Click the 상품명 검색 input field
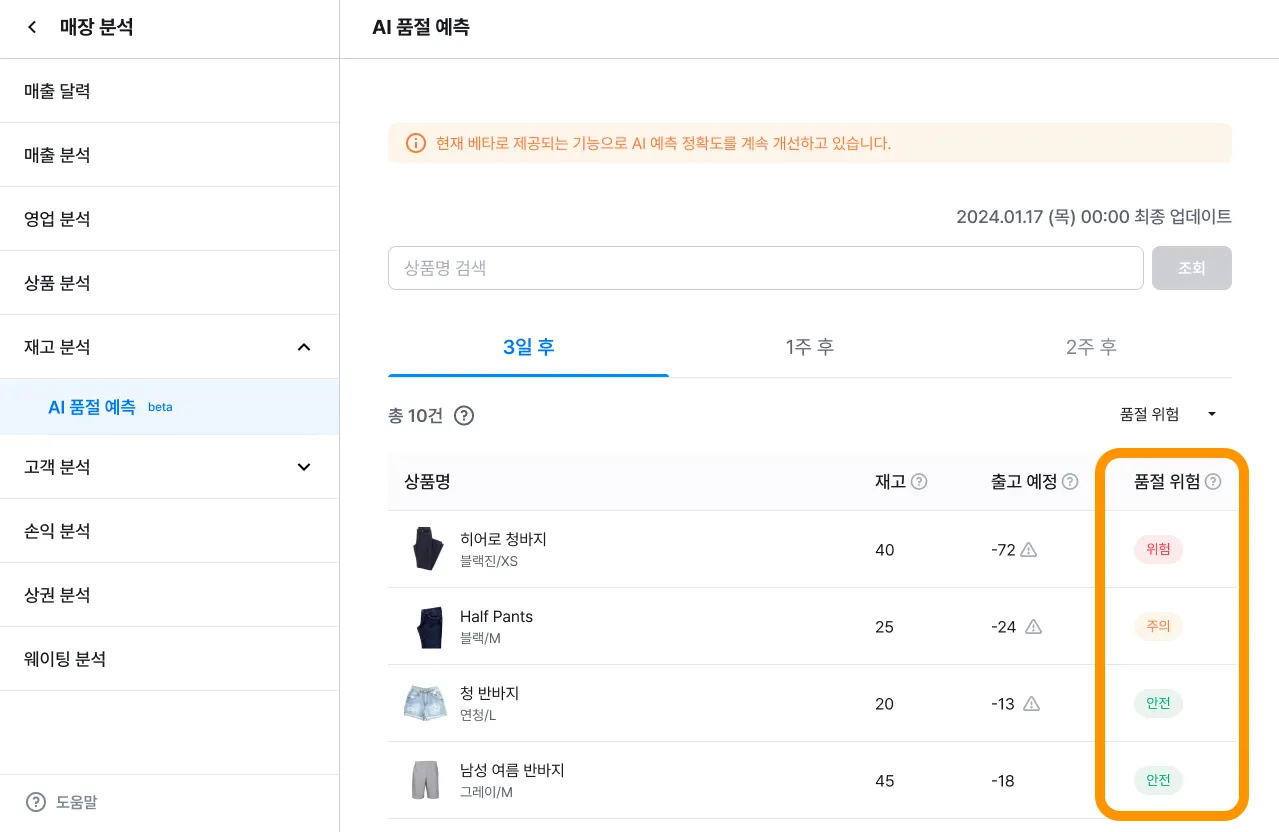Viewport: 1279px width, 832px height. click(765, 268)
